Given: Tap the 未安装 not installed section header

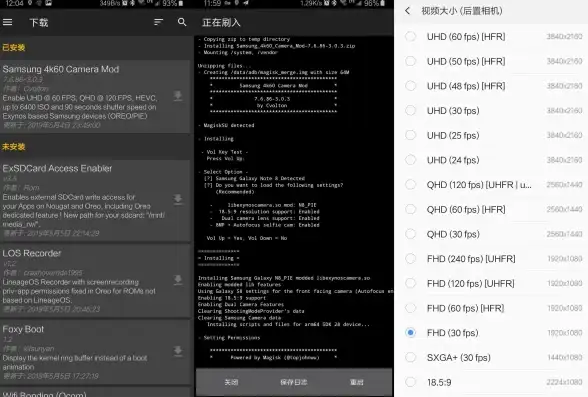Looking at the screenshot, I should tap(14, 147).
